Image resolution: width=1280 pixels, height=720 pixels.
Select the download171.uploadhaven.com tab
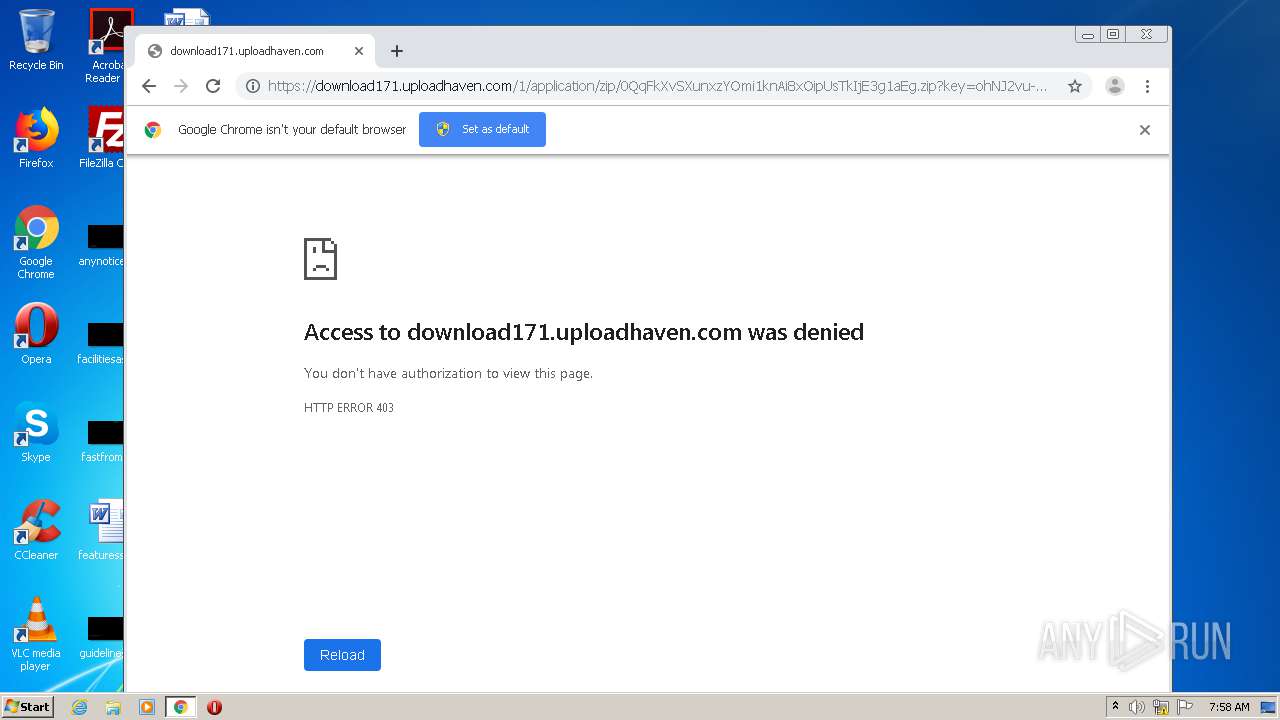click(255, 51)
